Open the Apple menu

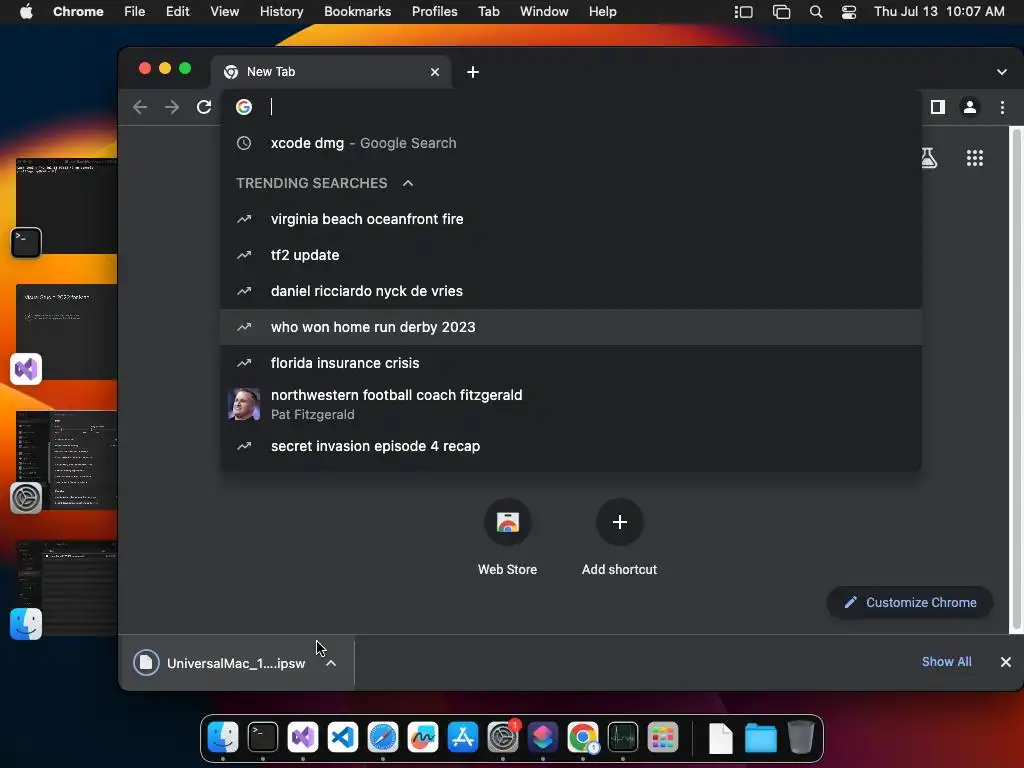(26, 11)
